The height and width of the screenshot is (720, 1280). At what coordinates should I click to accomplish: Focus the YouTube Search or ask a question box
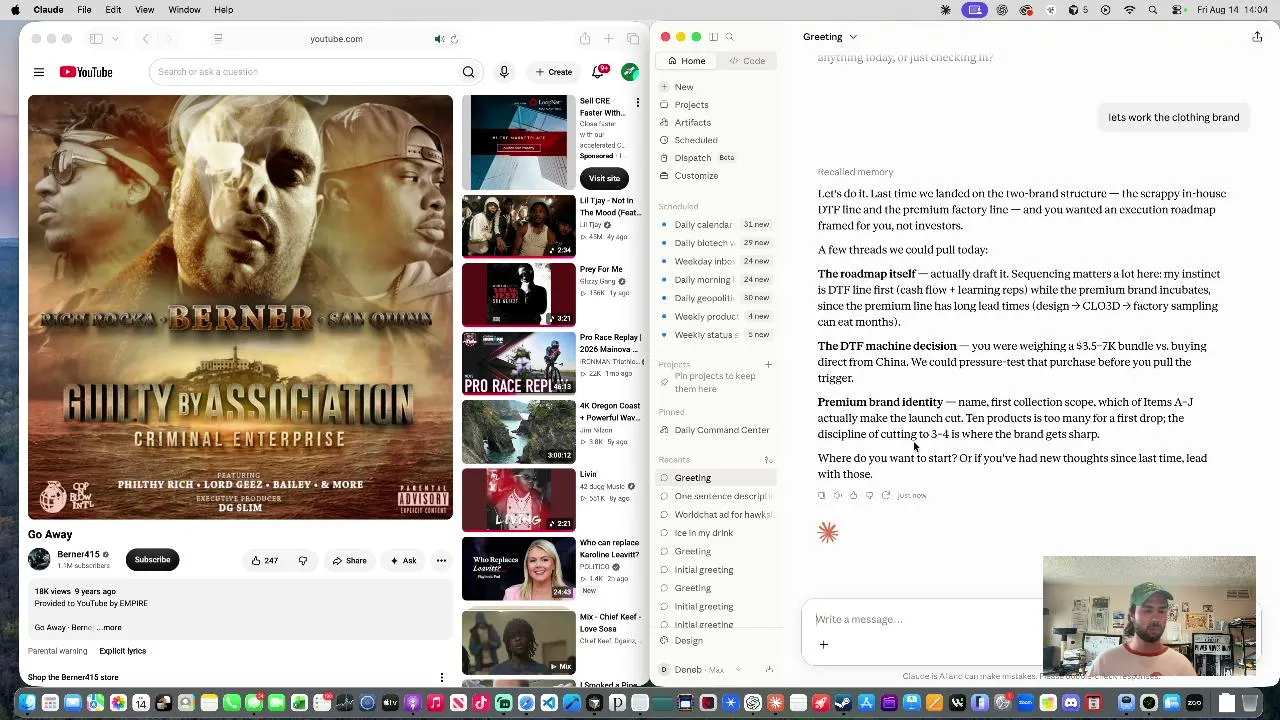click(x=305, y=72)
